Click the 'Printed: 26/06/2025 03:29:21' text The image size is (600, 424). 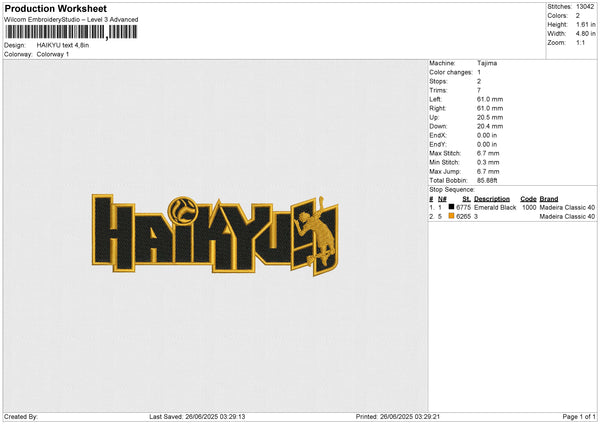(398, 417)
